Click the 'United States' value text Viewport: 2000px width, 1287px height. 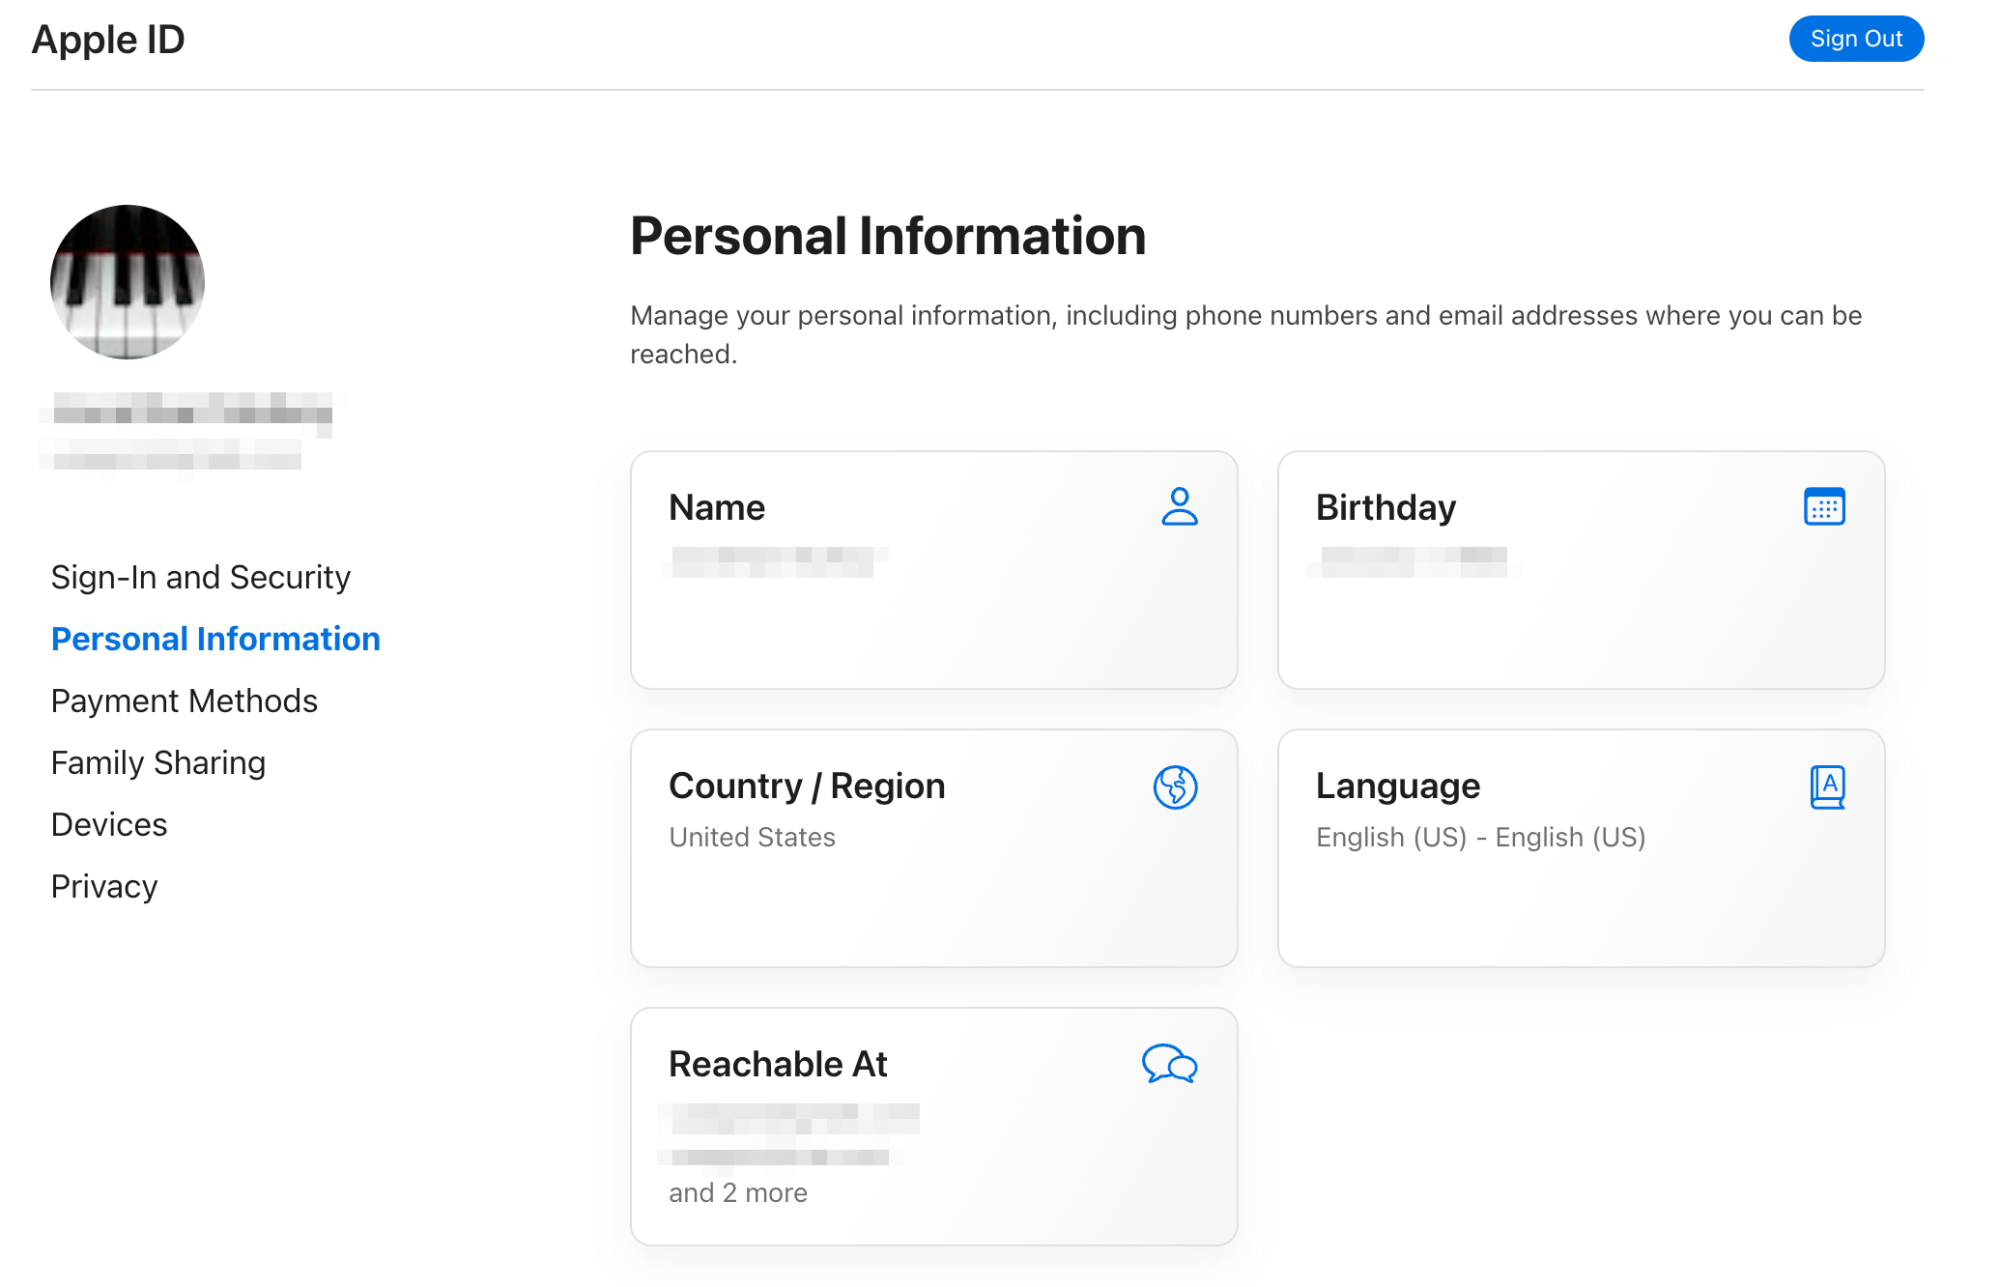[x=752, y=837]
